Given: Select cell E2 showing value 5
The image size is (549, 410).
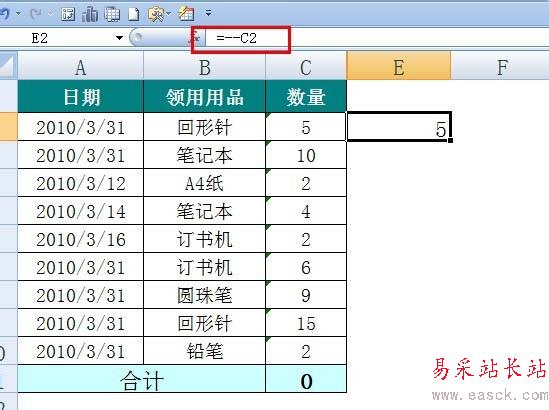Looking at the screenshot, I should [398, 127].
